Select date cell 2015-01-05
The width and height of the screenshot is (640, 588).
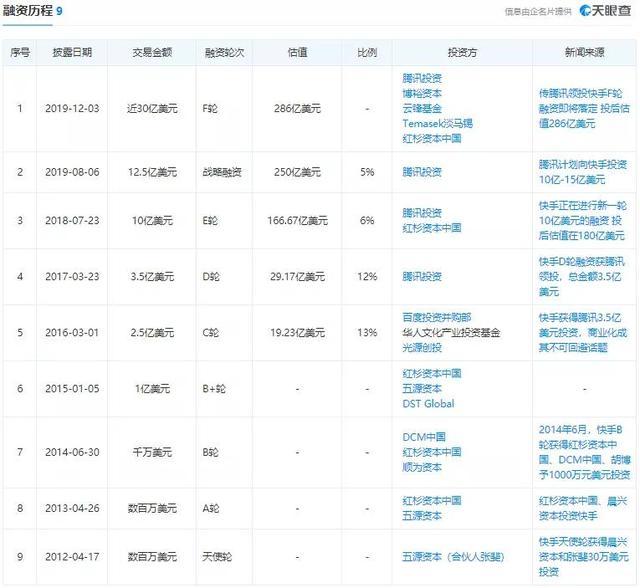(x=72, y=388)
